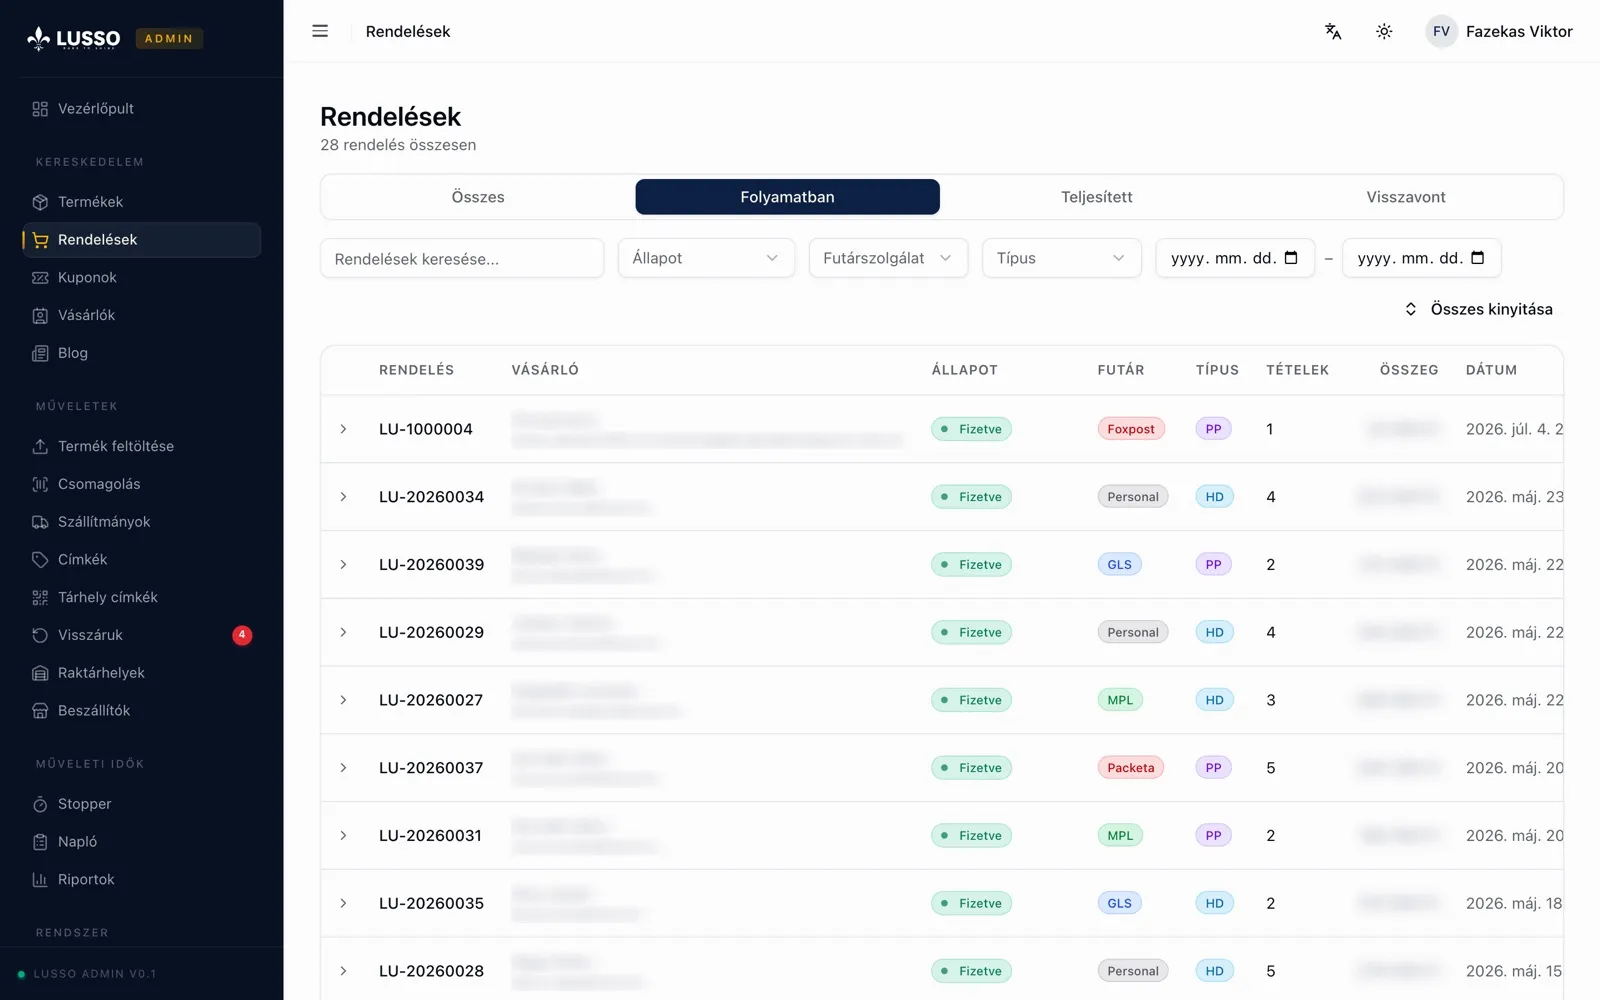Click the Foxpost courier badge
The height and width of the screenshot is (1000, 1600).
click(x=1131, y=429)
